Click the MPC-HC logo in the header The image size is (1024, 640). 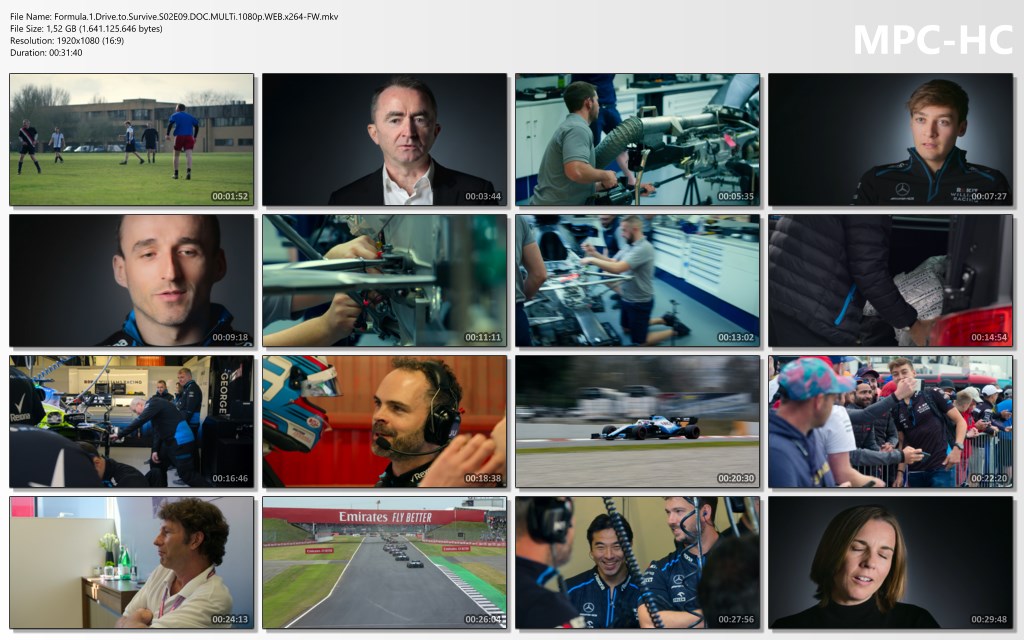(932, 39)
